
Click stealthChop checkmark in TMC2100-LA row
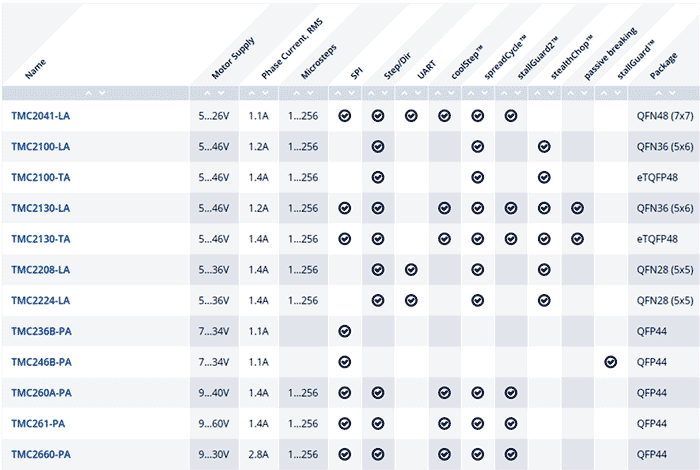[x=544, y=147]
